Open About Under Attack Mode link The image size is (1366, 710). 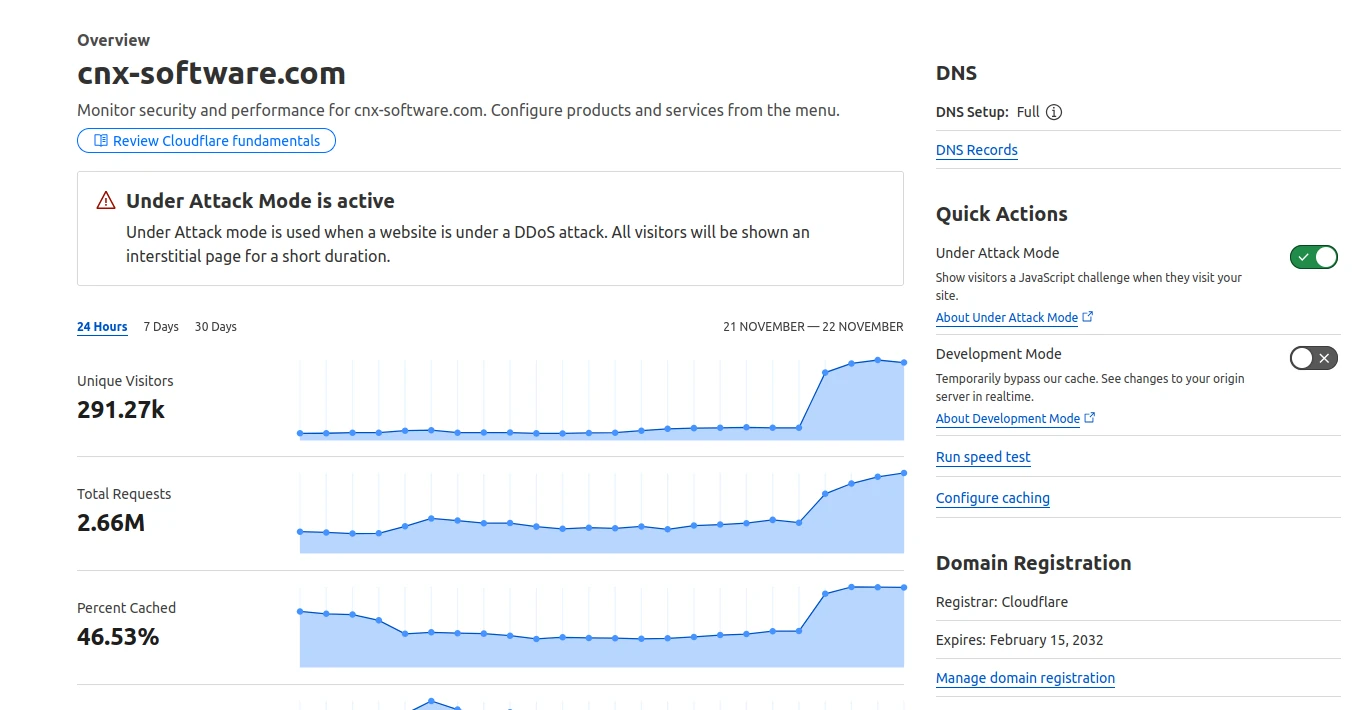[1007, 317]
